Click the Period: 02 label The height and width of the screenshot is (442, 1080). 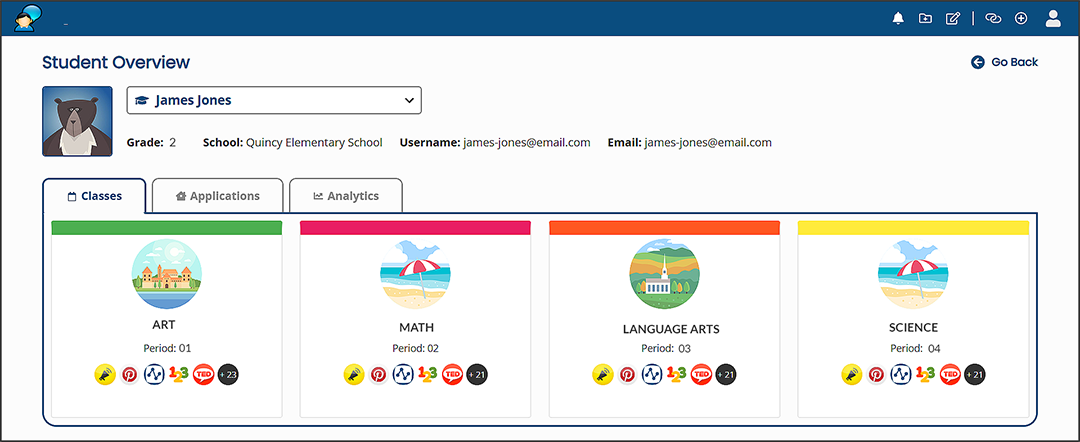(x=415, y=348)
